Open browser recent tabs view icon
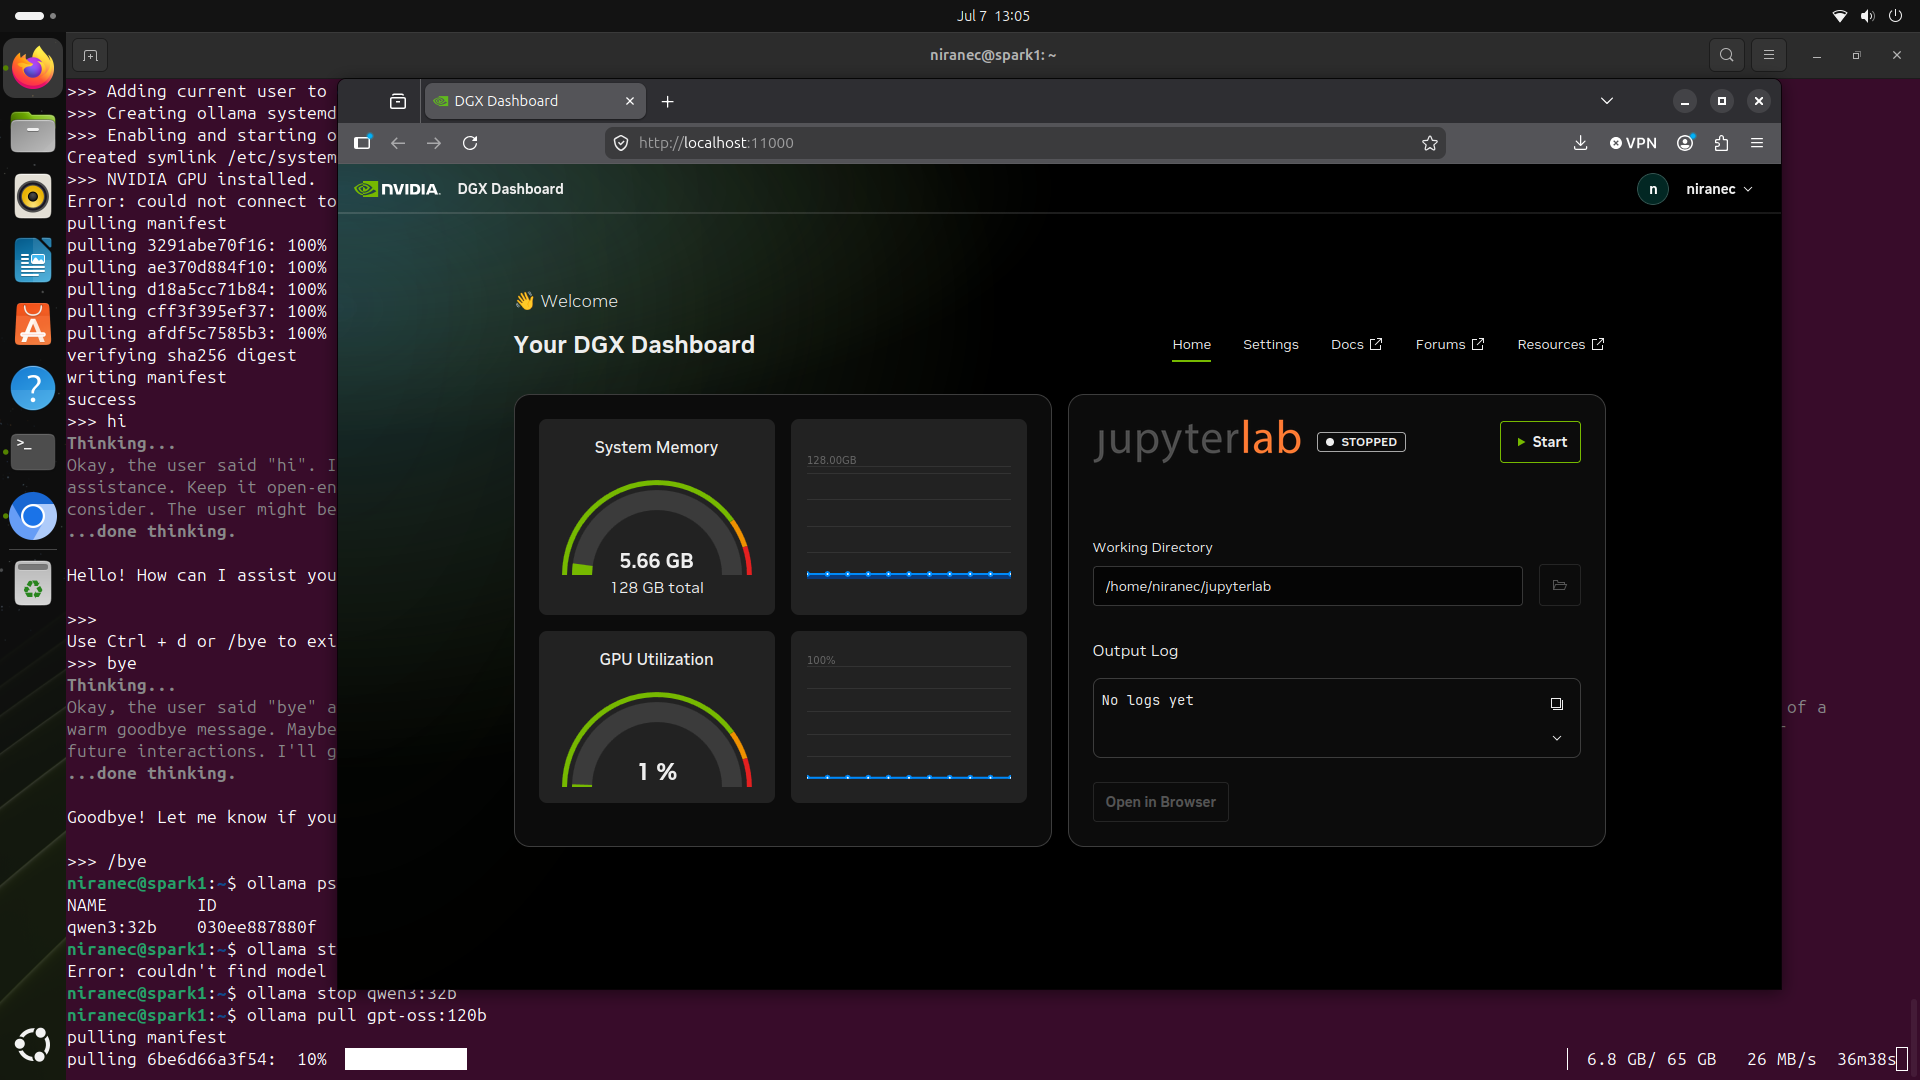The width and height of the screenshot is (1920, 1080). click(398, 101)
